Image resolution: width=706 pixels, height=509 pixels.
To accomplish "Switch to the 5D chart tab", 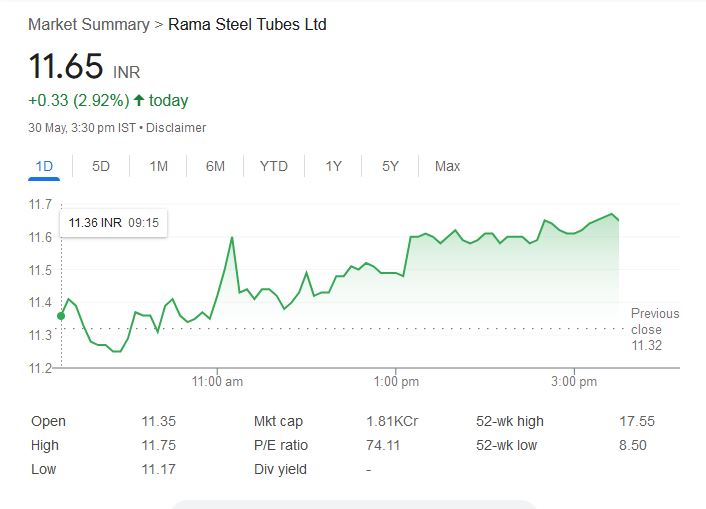I will click(101, 166).
